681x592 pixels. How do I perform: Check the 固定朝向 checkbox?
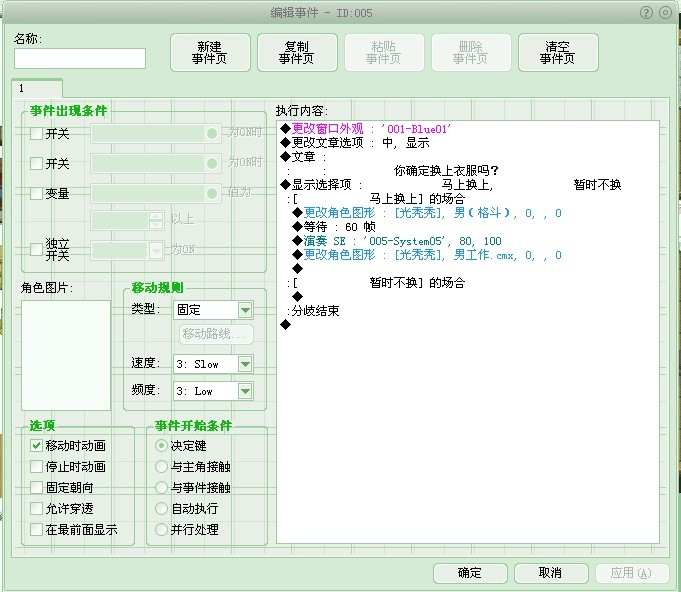click(36, 487)
